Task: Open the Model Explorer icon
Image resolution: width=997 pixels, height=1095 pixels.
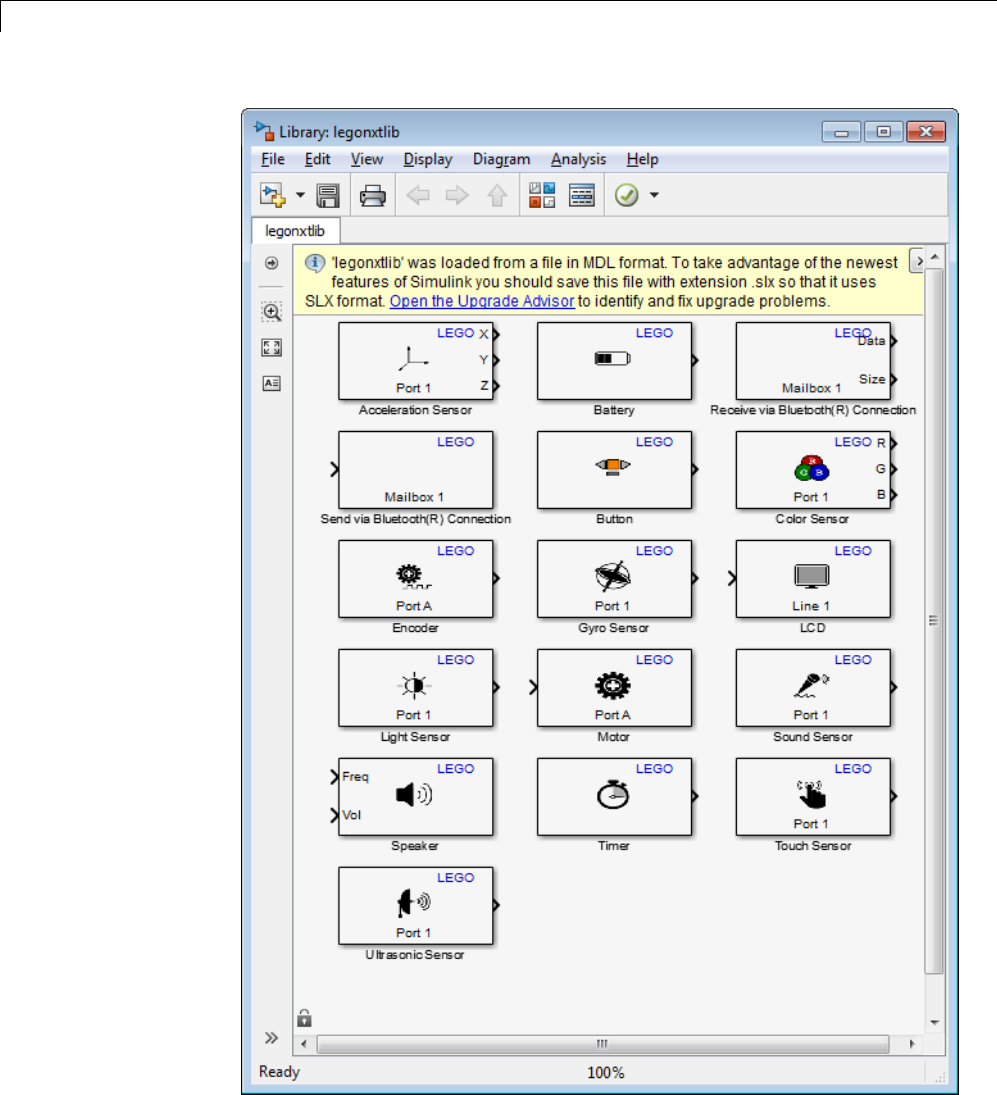Action: pyautogui.click(x=582, y=196)
